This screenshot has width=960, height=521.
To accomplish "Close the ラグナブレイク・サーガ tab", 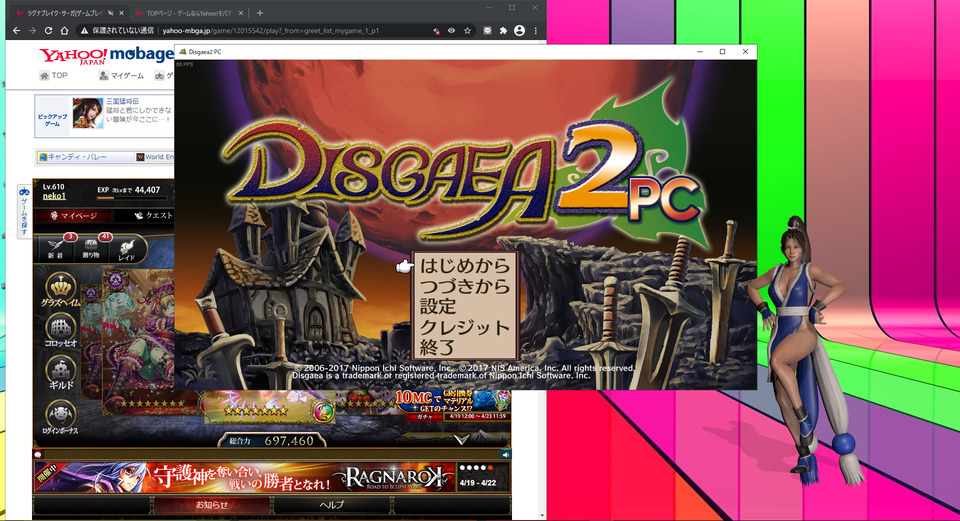I will point(121,13).
